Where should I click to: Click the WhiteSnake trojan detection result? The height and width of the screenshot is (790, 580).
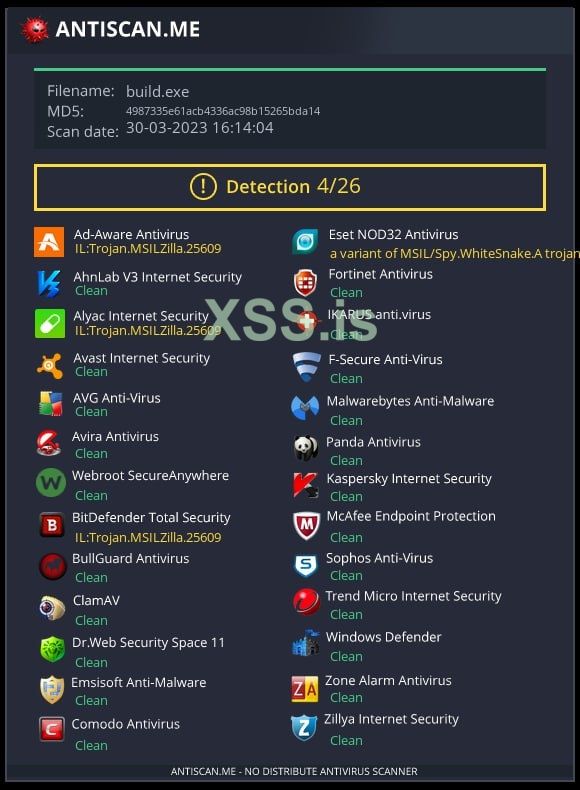click(455, 253)
